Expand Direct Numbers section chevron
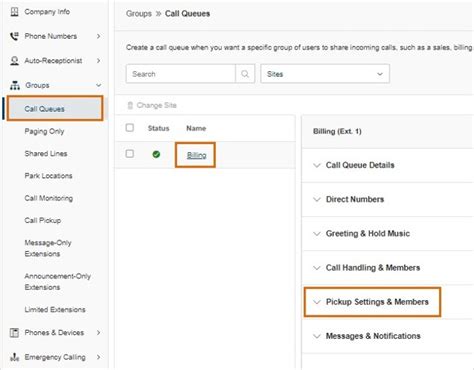This screenshot has width=474, height=370. click(x=317, y=199)
